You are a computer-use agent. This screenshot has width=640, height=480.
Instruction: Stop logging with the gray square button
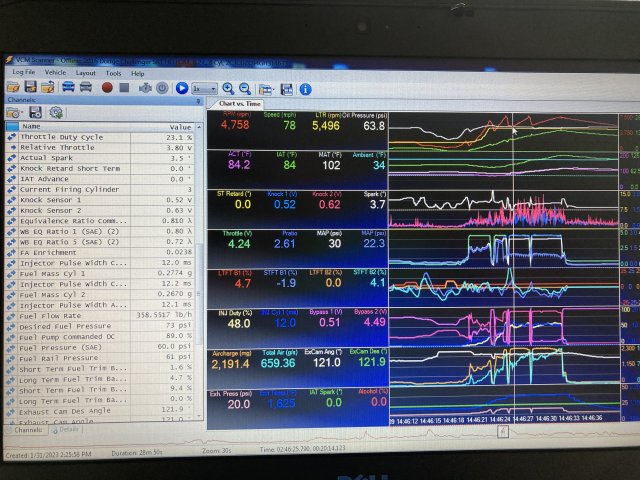point(124,87)
